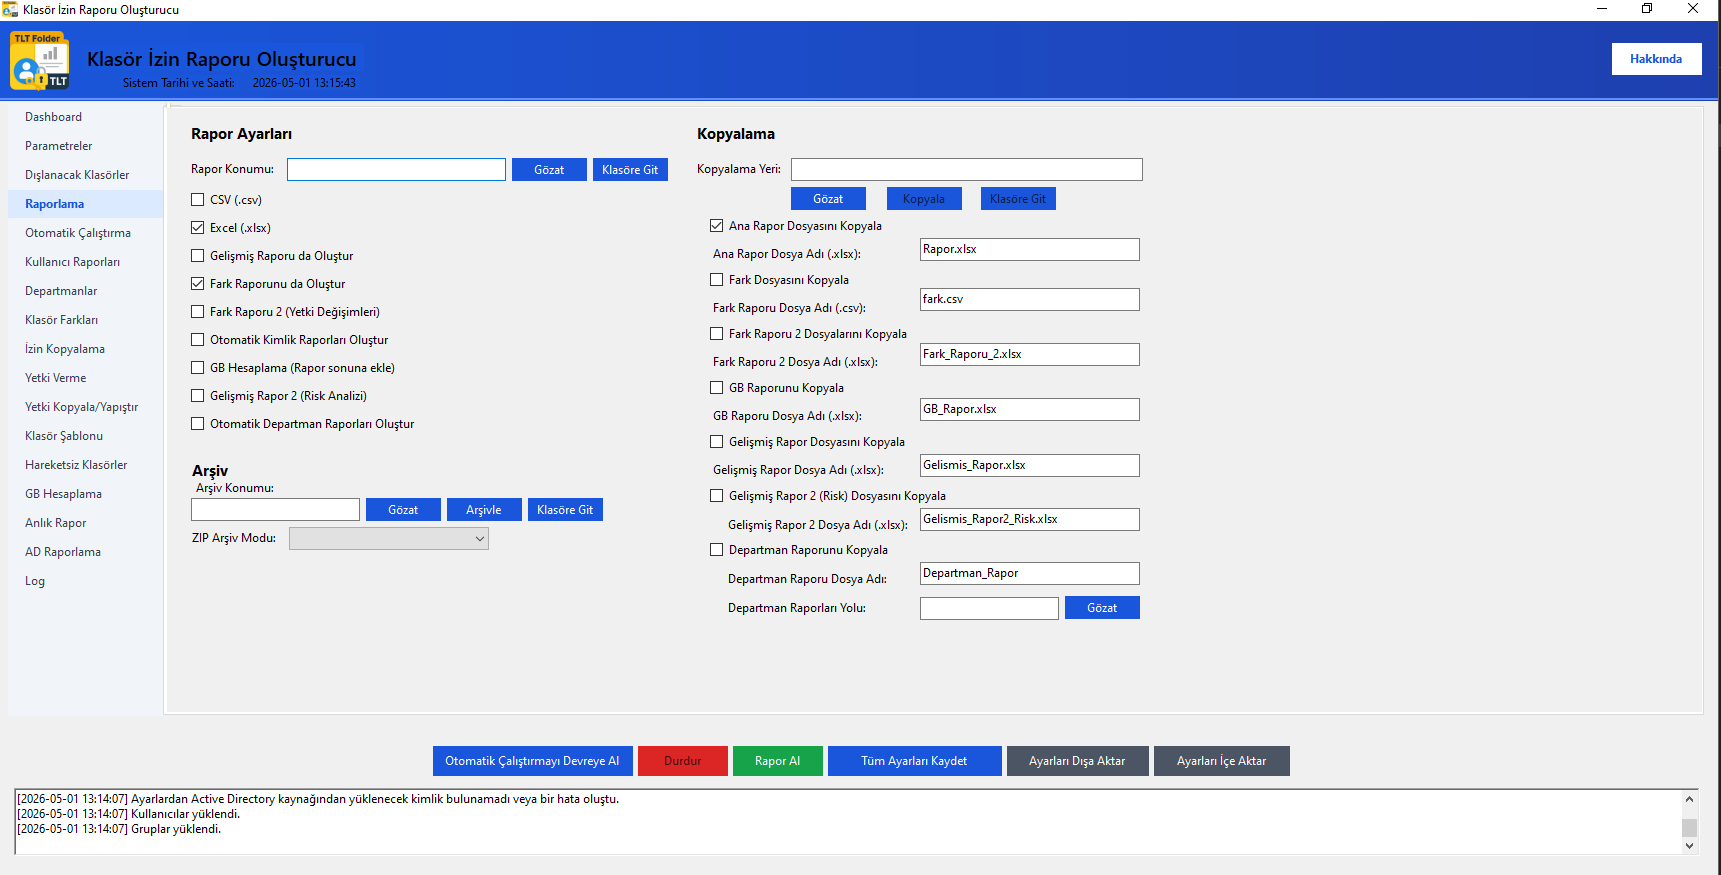Open the ZIP Arşiv Modu dropdown
The height and width of the screenshot is (875, 1721).
pyautogui.click(x=389, y=539)
